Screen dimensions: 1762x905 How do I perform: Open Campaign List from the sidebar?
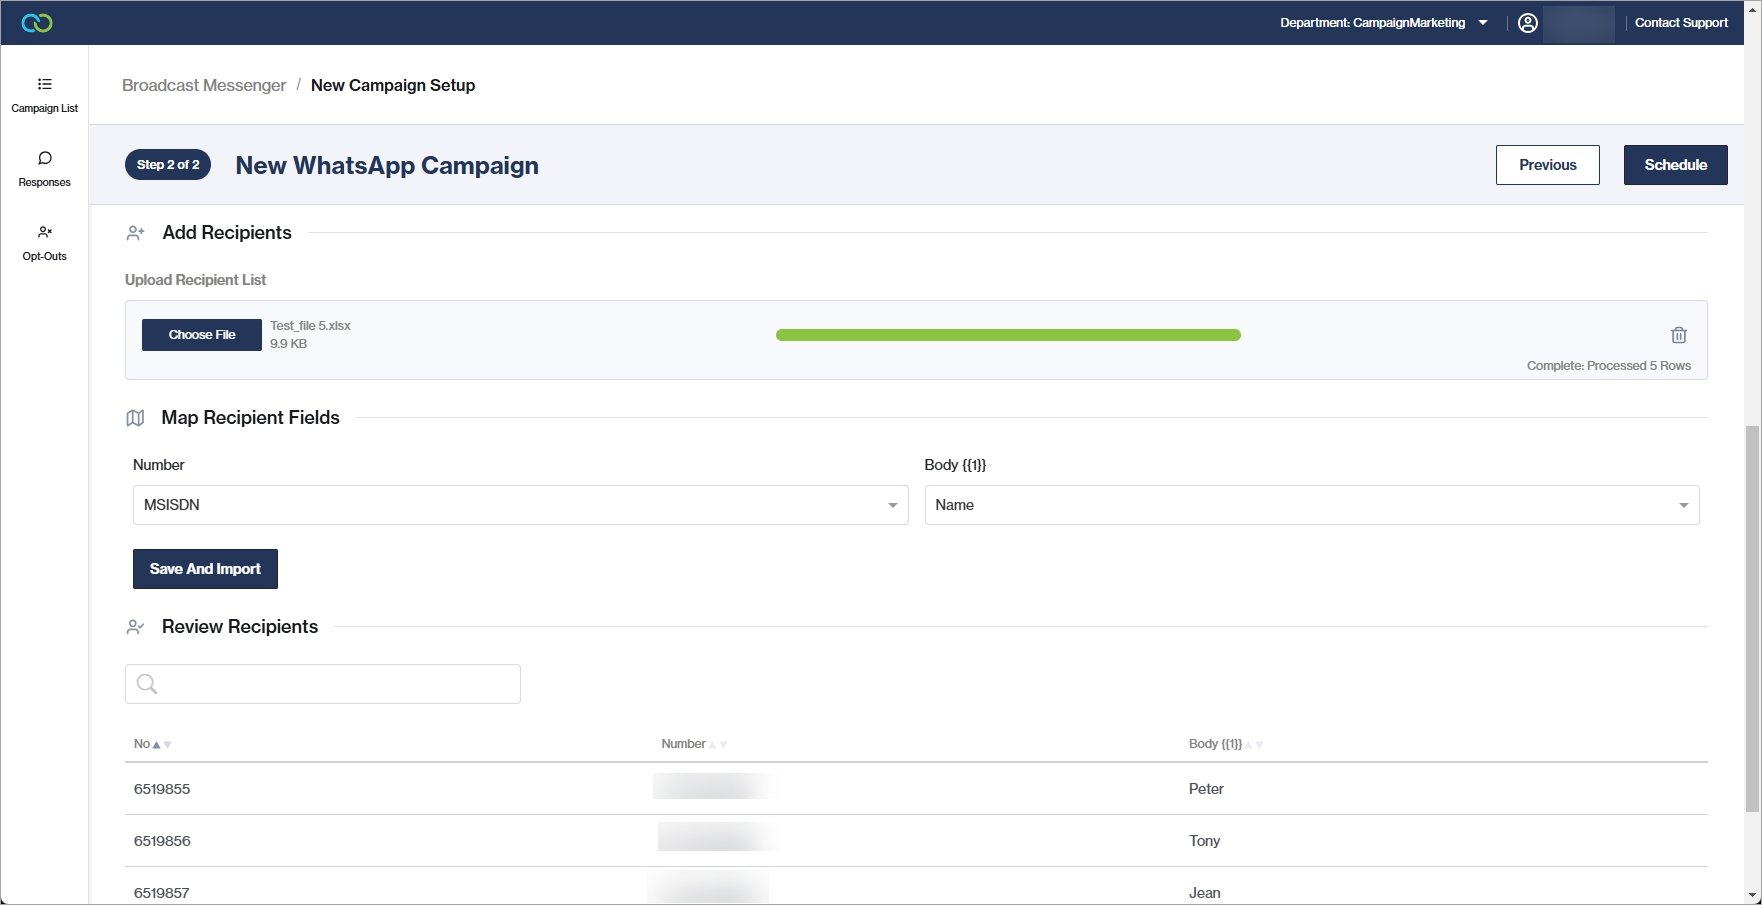coord(45,95)
